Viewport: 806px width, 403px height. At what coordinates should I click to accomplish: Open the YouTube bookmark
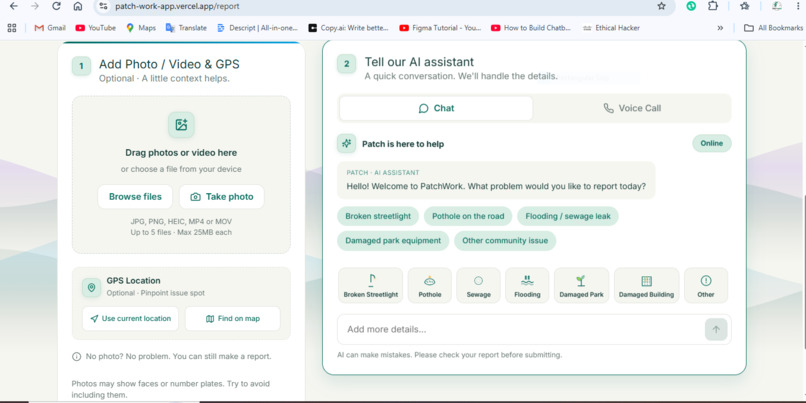click(96, 28)
